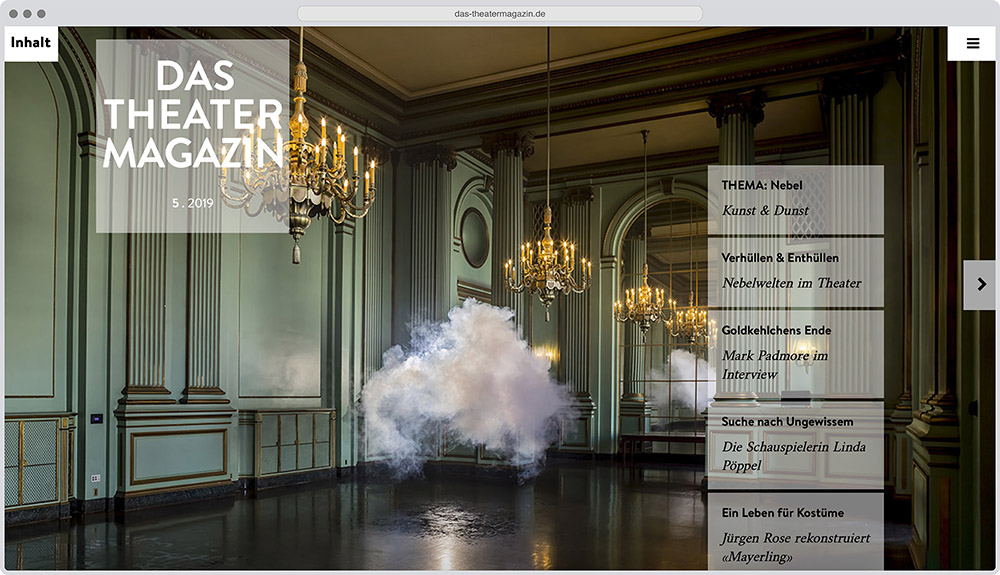Image resolution: width=1000 pixels, height=575 pixels.
Task: Open the hamburger menu icon
Action: [x=972, y=43]
